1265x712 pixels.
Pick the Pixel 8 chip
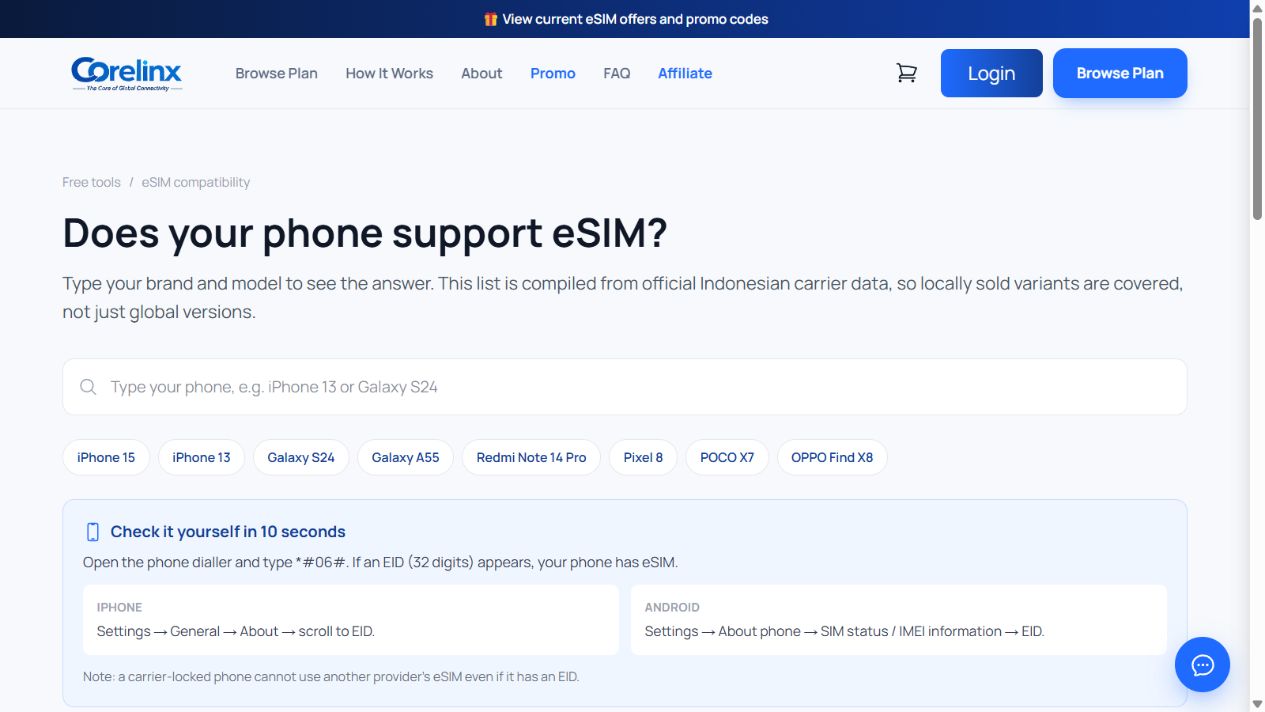(x=643, y=457)
